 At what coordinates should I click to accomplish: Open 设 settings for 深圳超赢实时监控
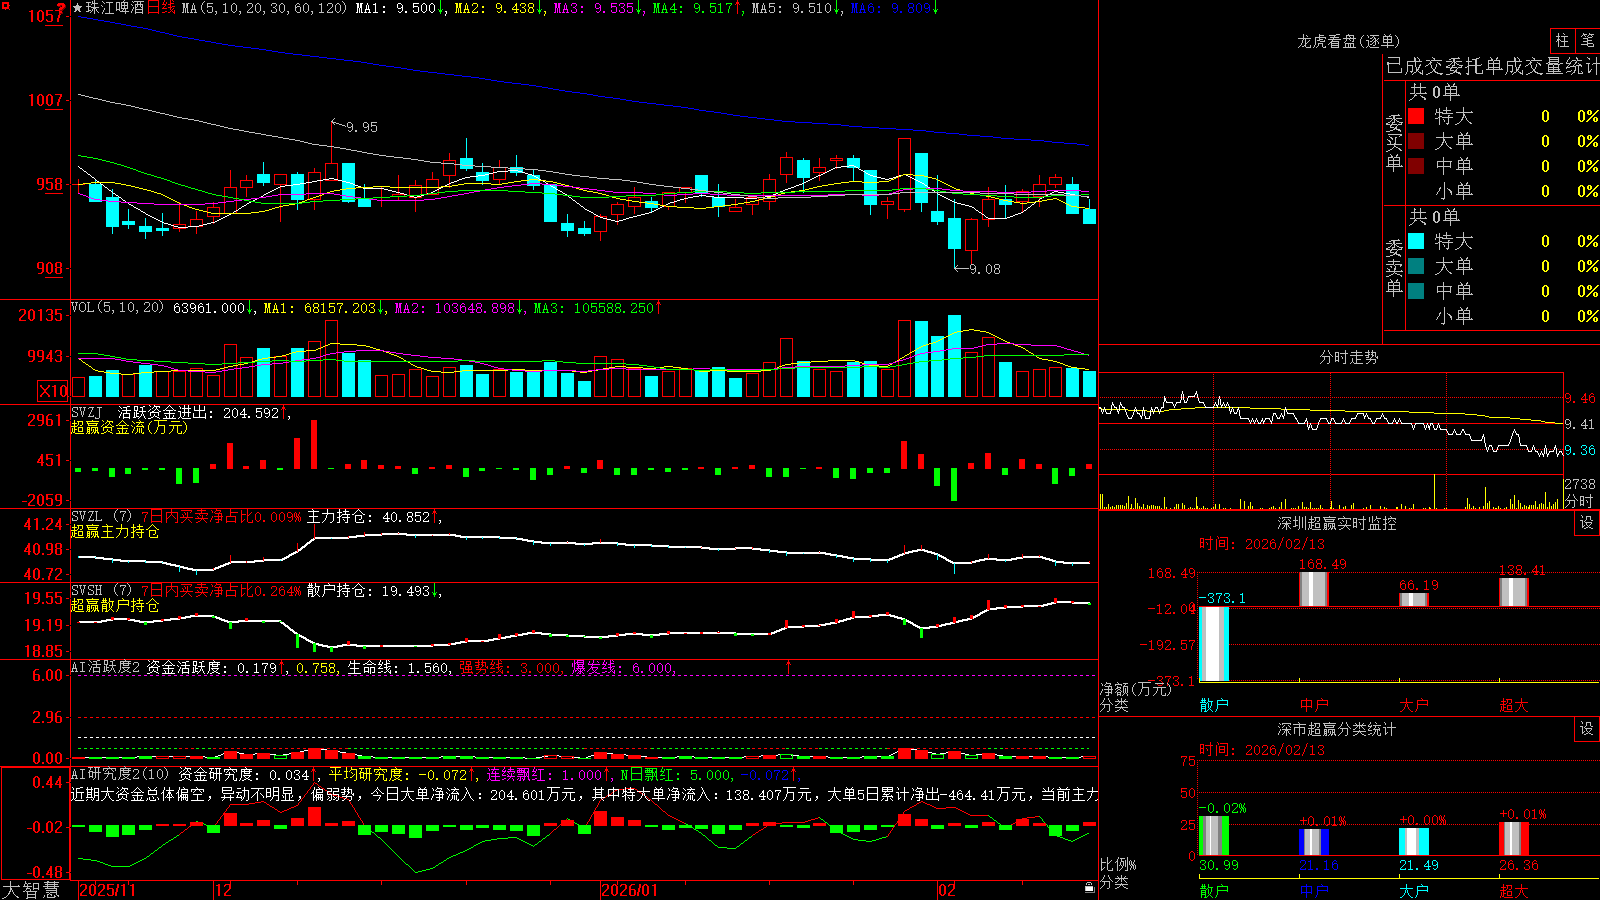[x=1587, y=523]
